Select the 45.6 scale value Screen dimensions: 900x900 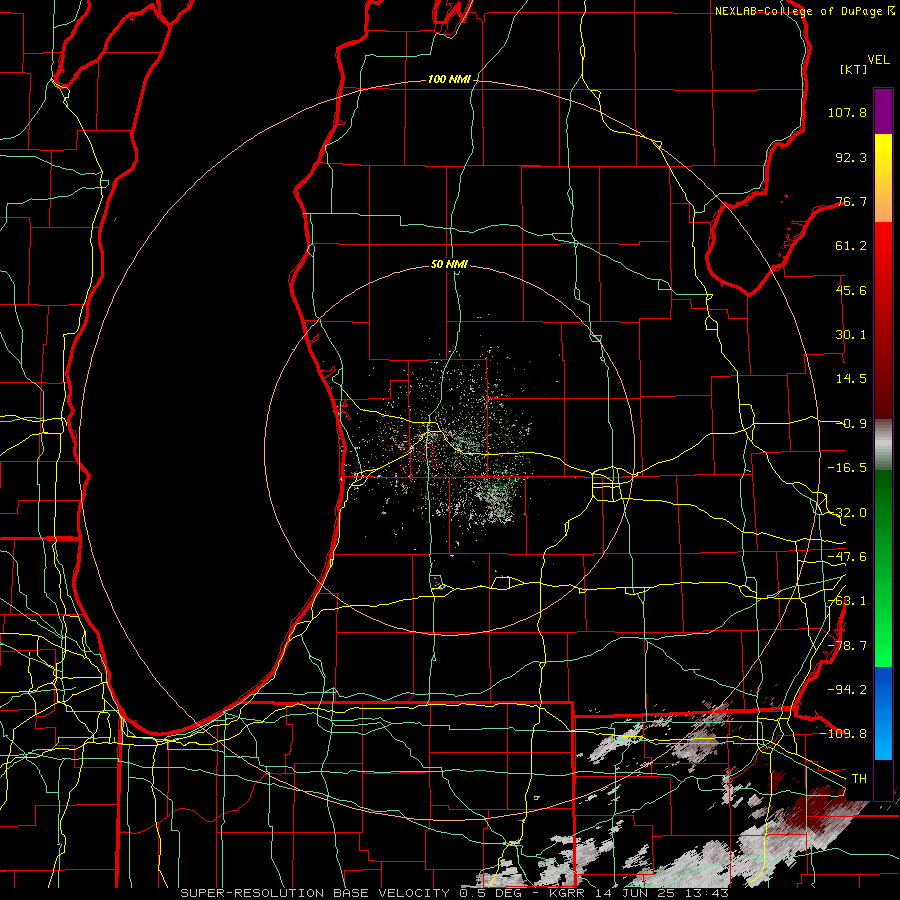851,290
